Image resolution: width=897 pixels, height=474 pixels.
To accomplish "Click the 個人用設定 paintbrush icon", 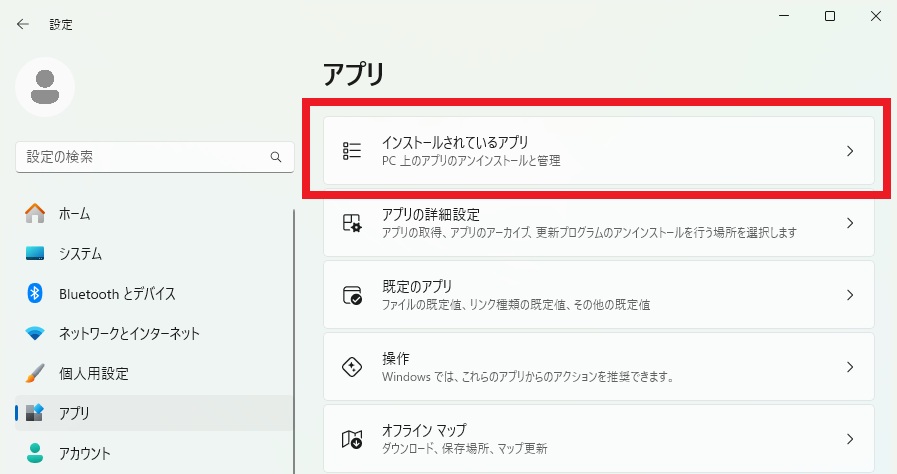I will coord(35,373).
